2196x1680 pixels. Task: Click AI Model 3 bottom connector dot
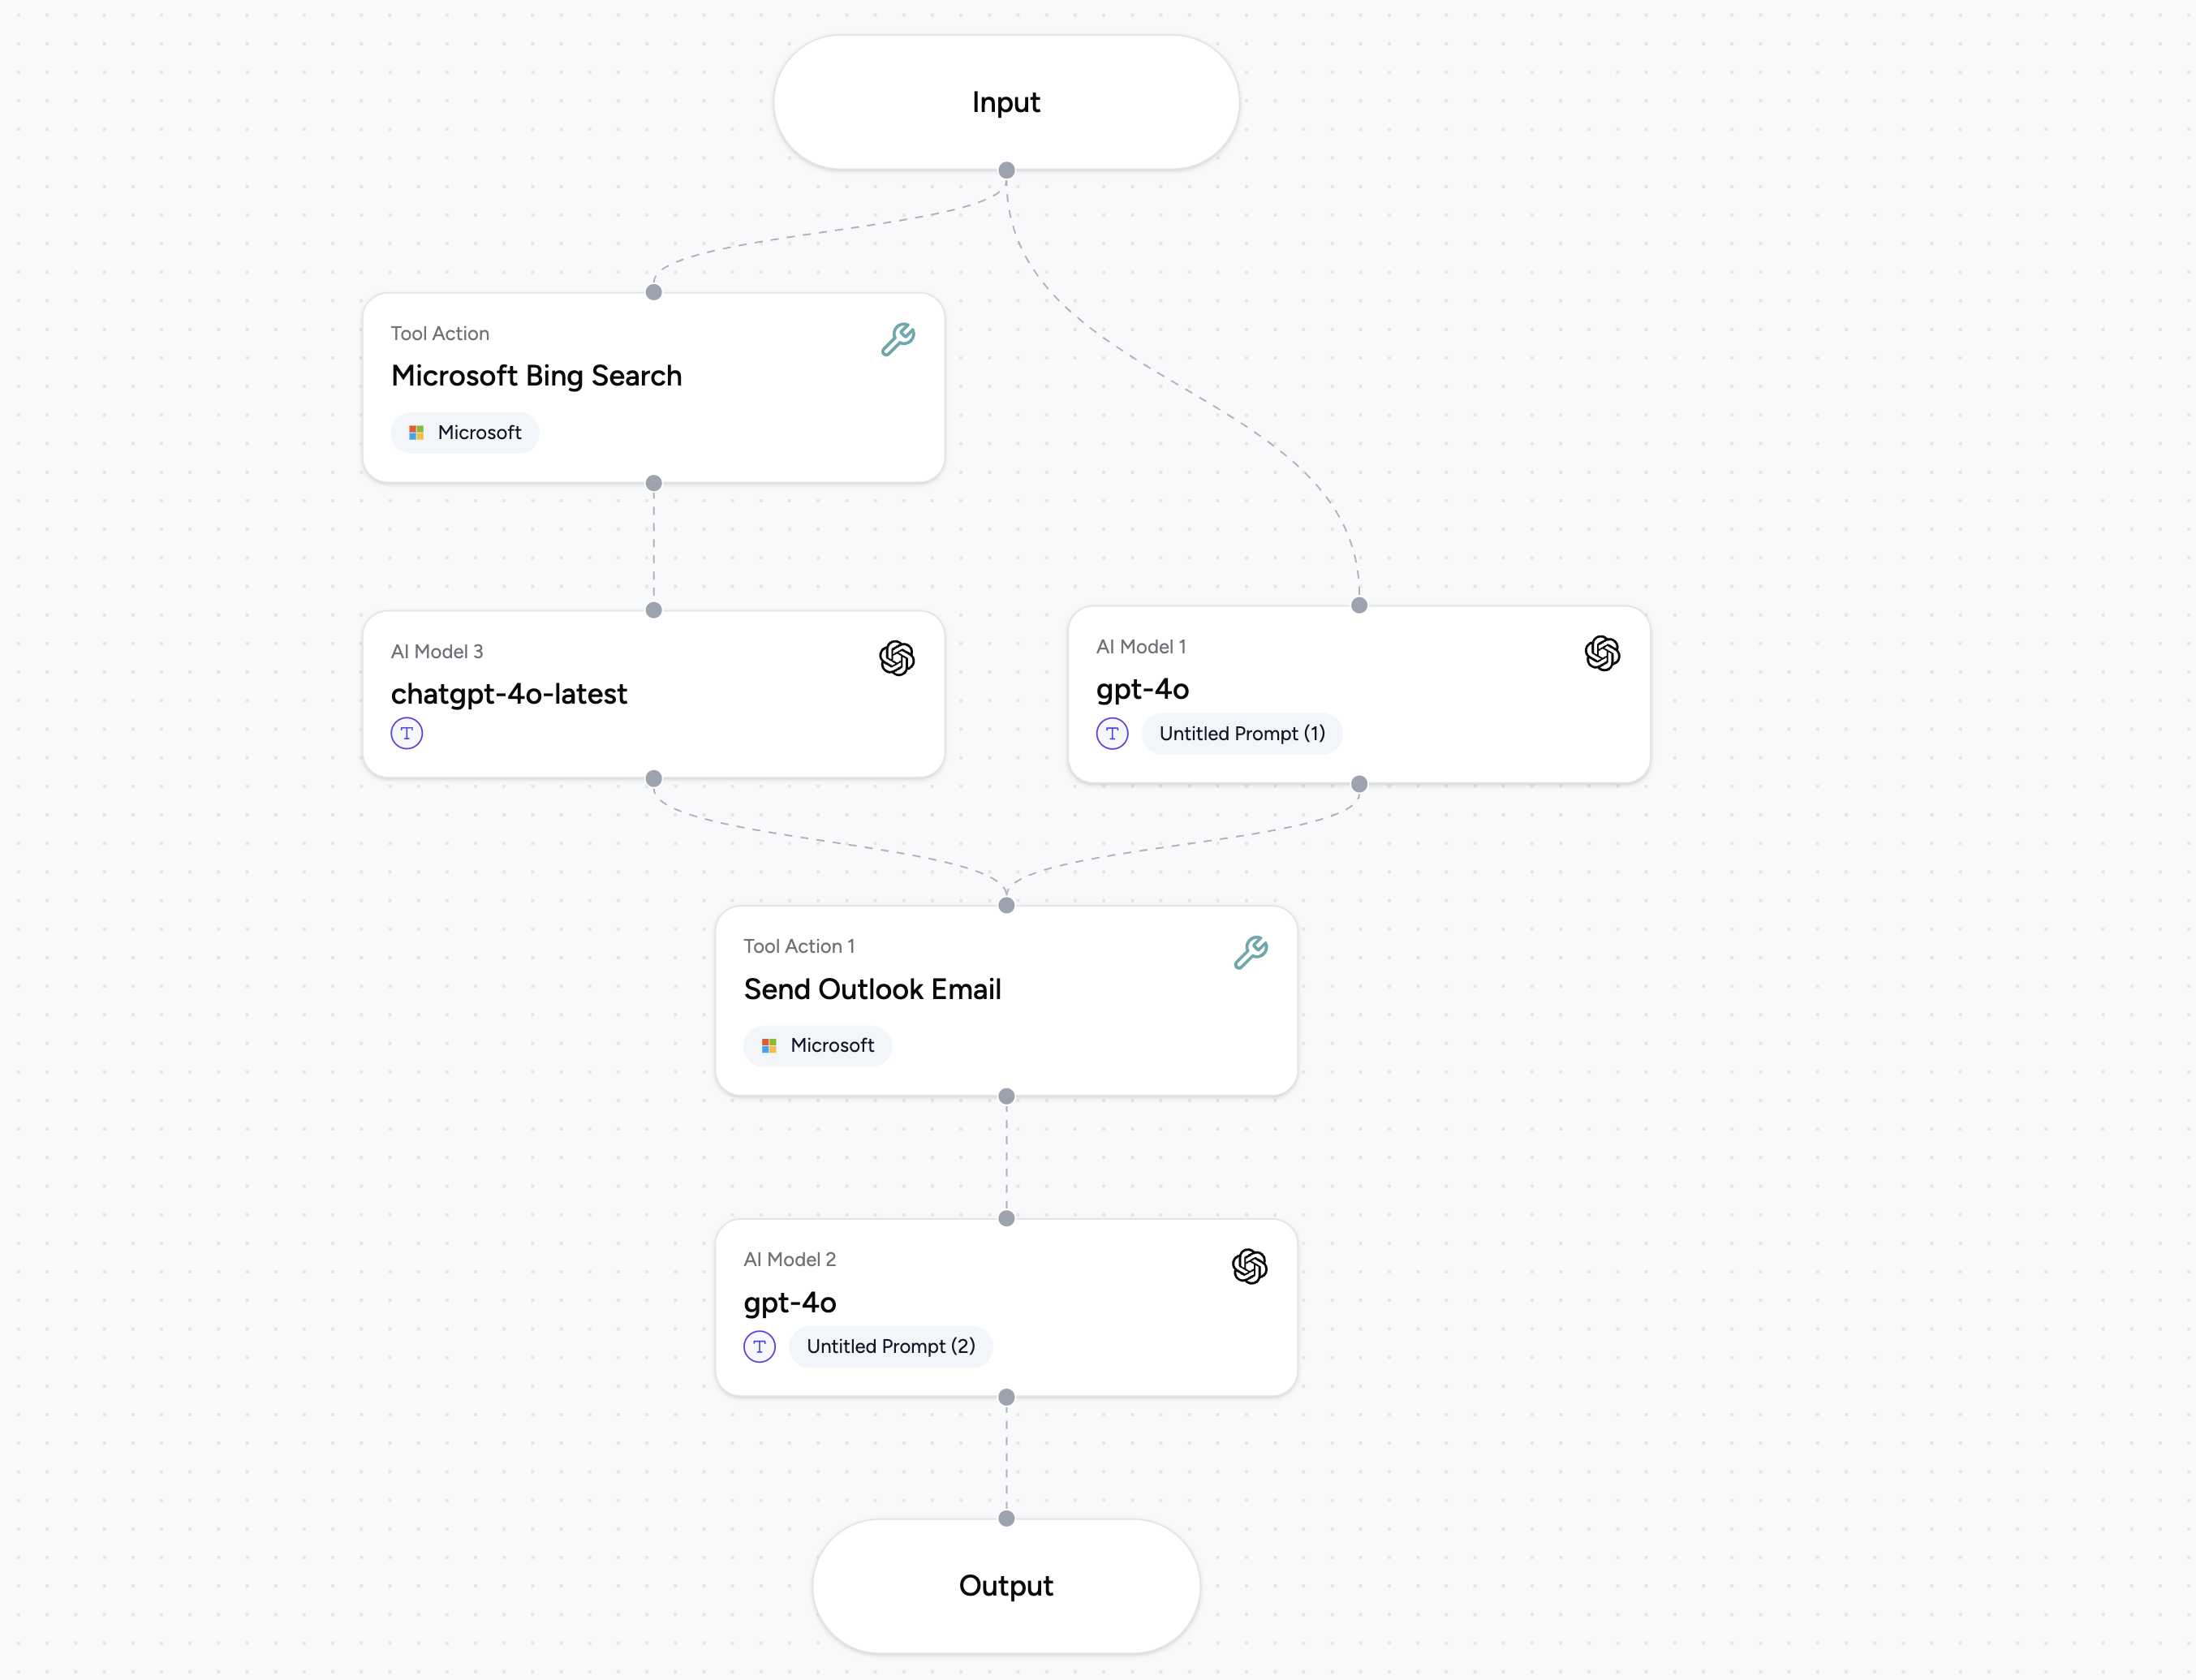pos(654,778)
